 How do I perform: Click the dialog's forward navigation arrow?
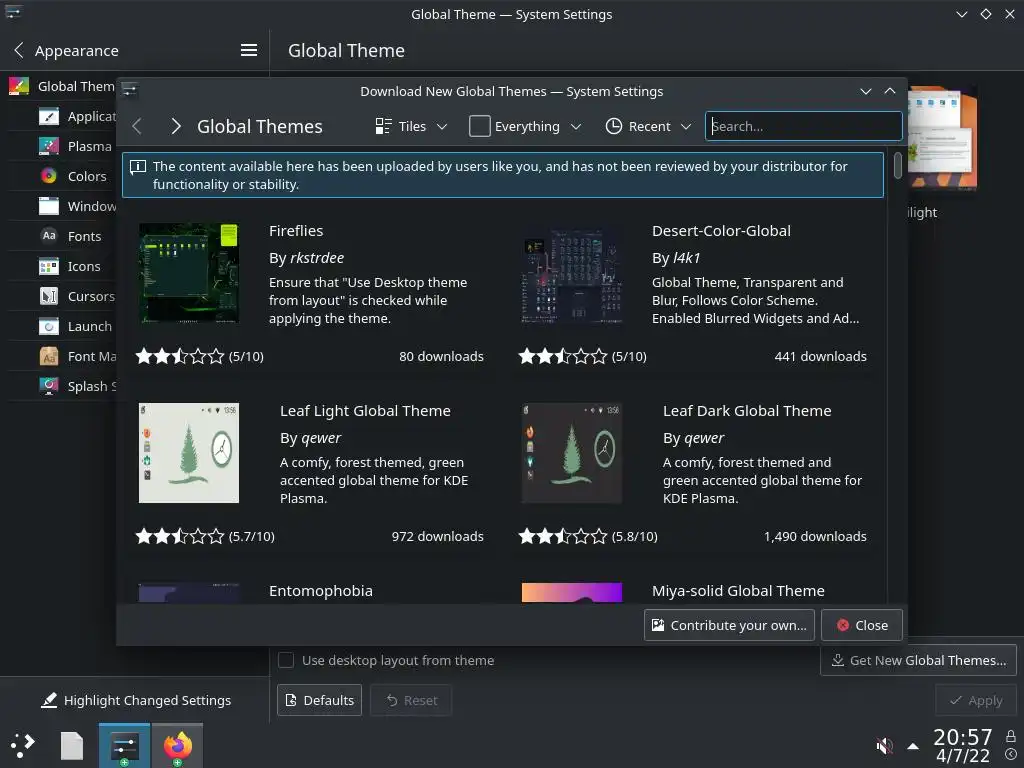coord(175,126)
